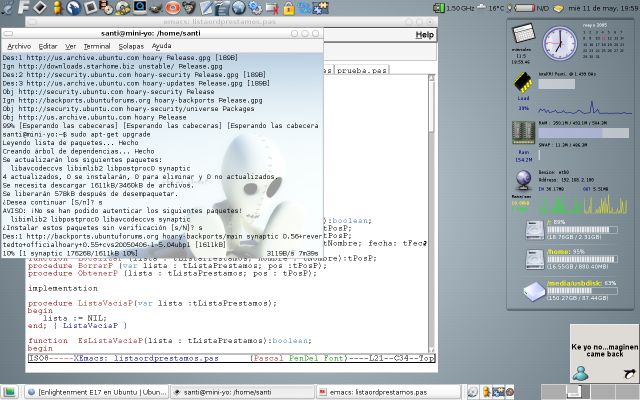Open the blue network swirl launcher
The width and height of the screenshot is (640, 400).
click(x=304, y=7)
